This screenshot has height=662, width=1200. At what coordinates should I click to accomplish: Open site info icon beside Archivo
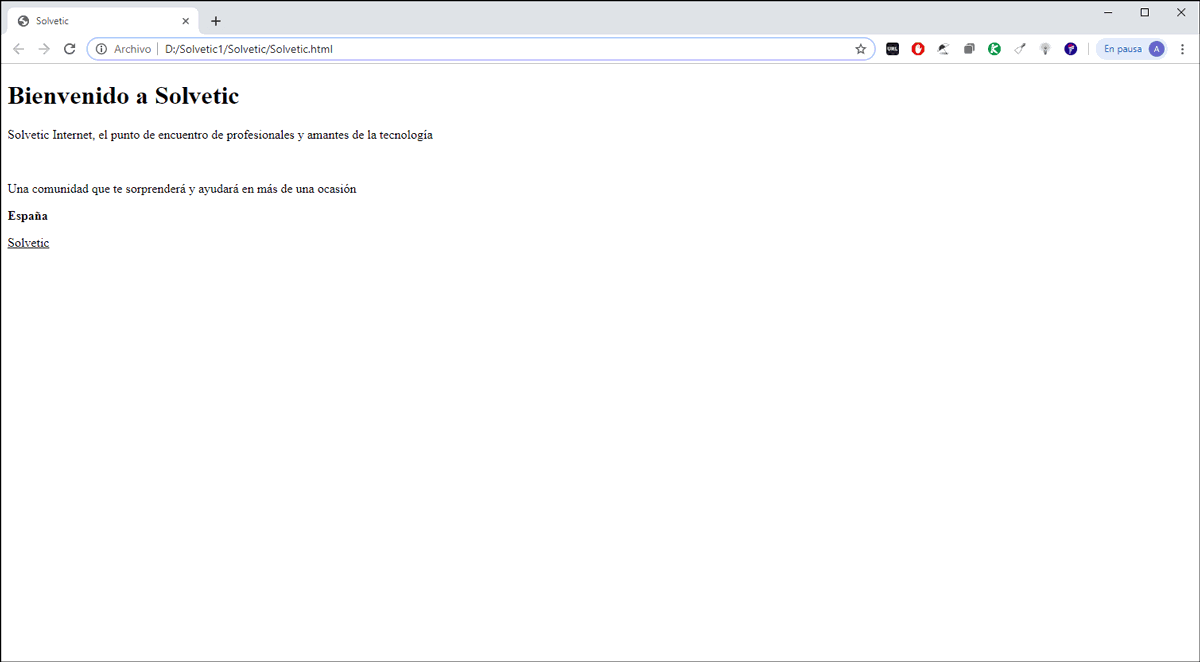point(101,49)
